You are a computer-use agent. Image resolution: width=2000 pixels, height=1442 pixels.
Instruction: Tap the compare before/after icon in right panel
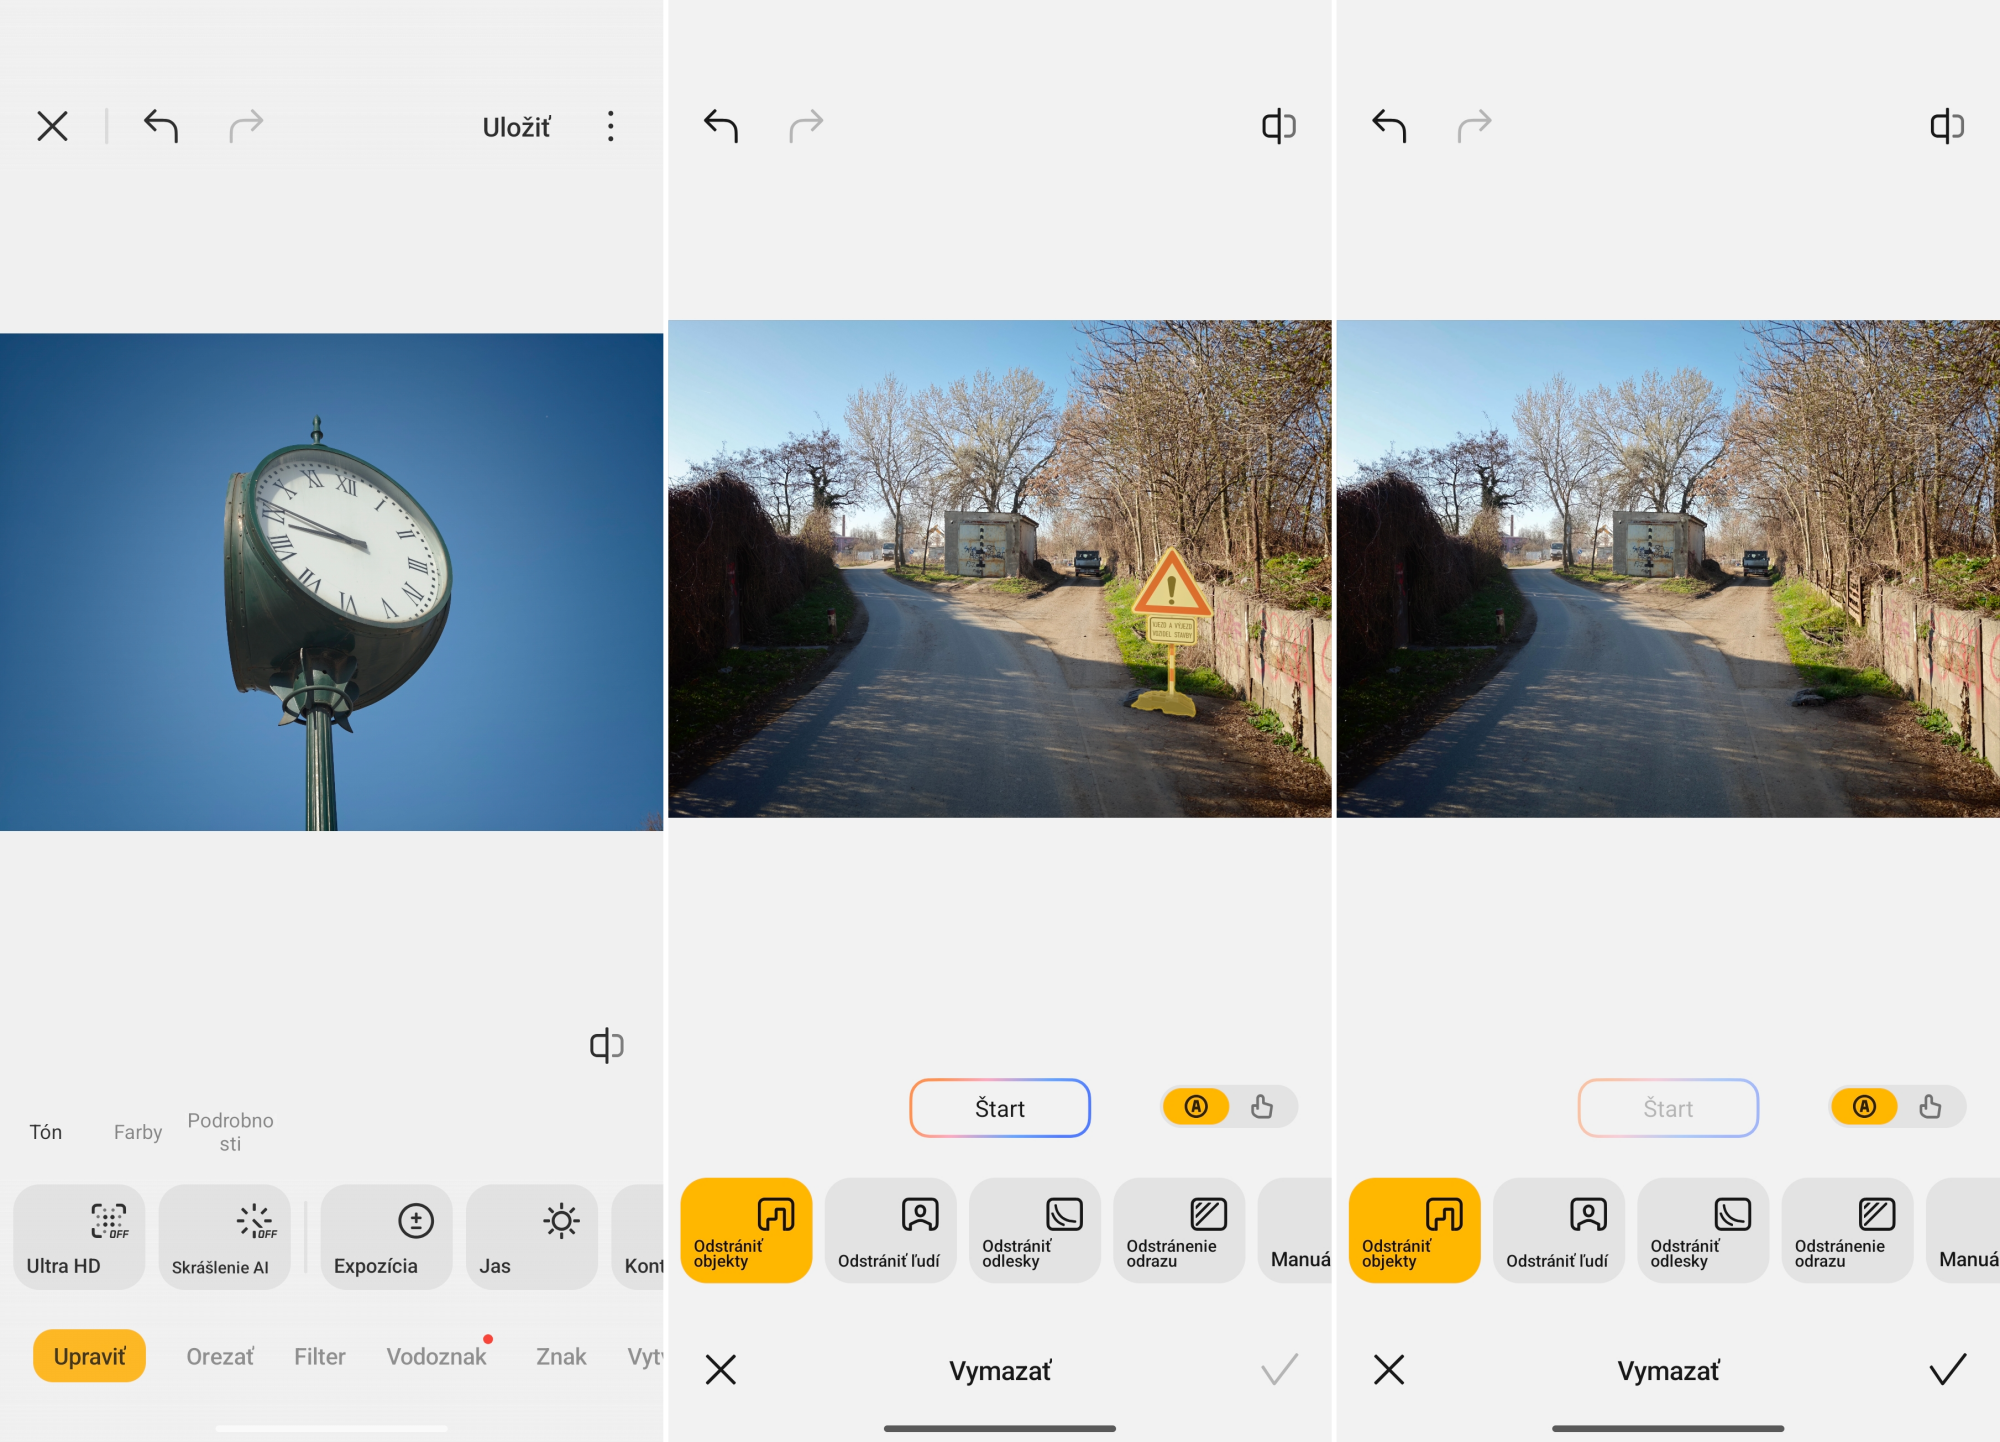(x=1946, y=126)
